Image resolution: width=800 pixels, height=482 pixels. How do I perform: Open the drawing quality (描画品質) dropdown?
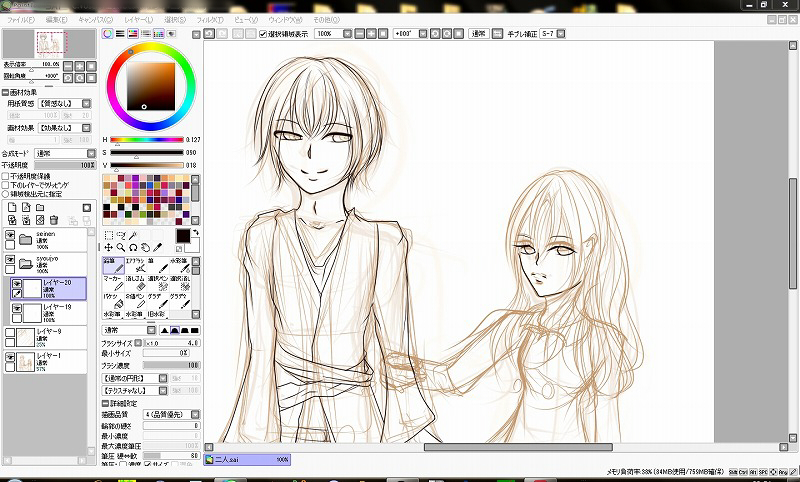pyautogui.click(x=195, y=415)
